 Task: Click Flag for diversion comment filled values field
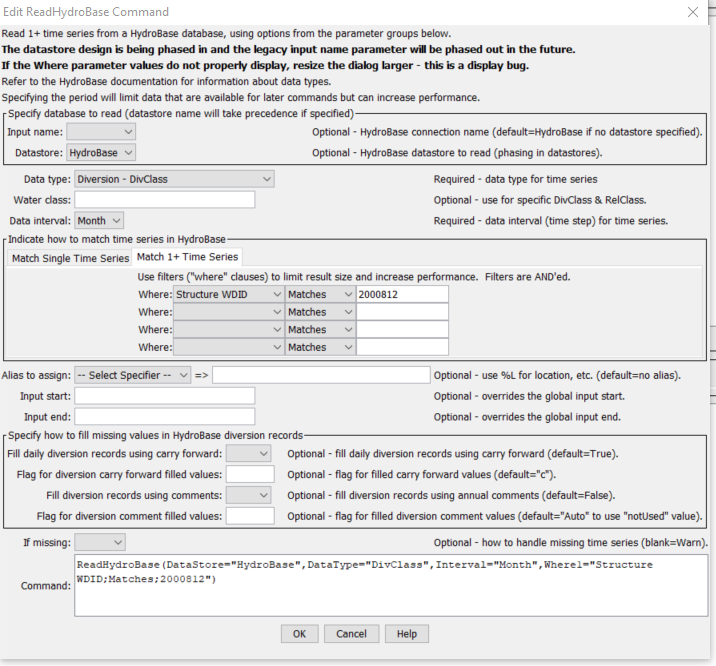coord(250,516)
